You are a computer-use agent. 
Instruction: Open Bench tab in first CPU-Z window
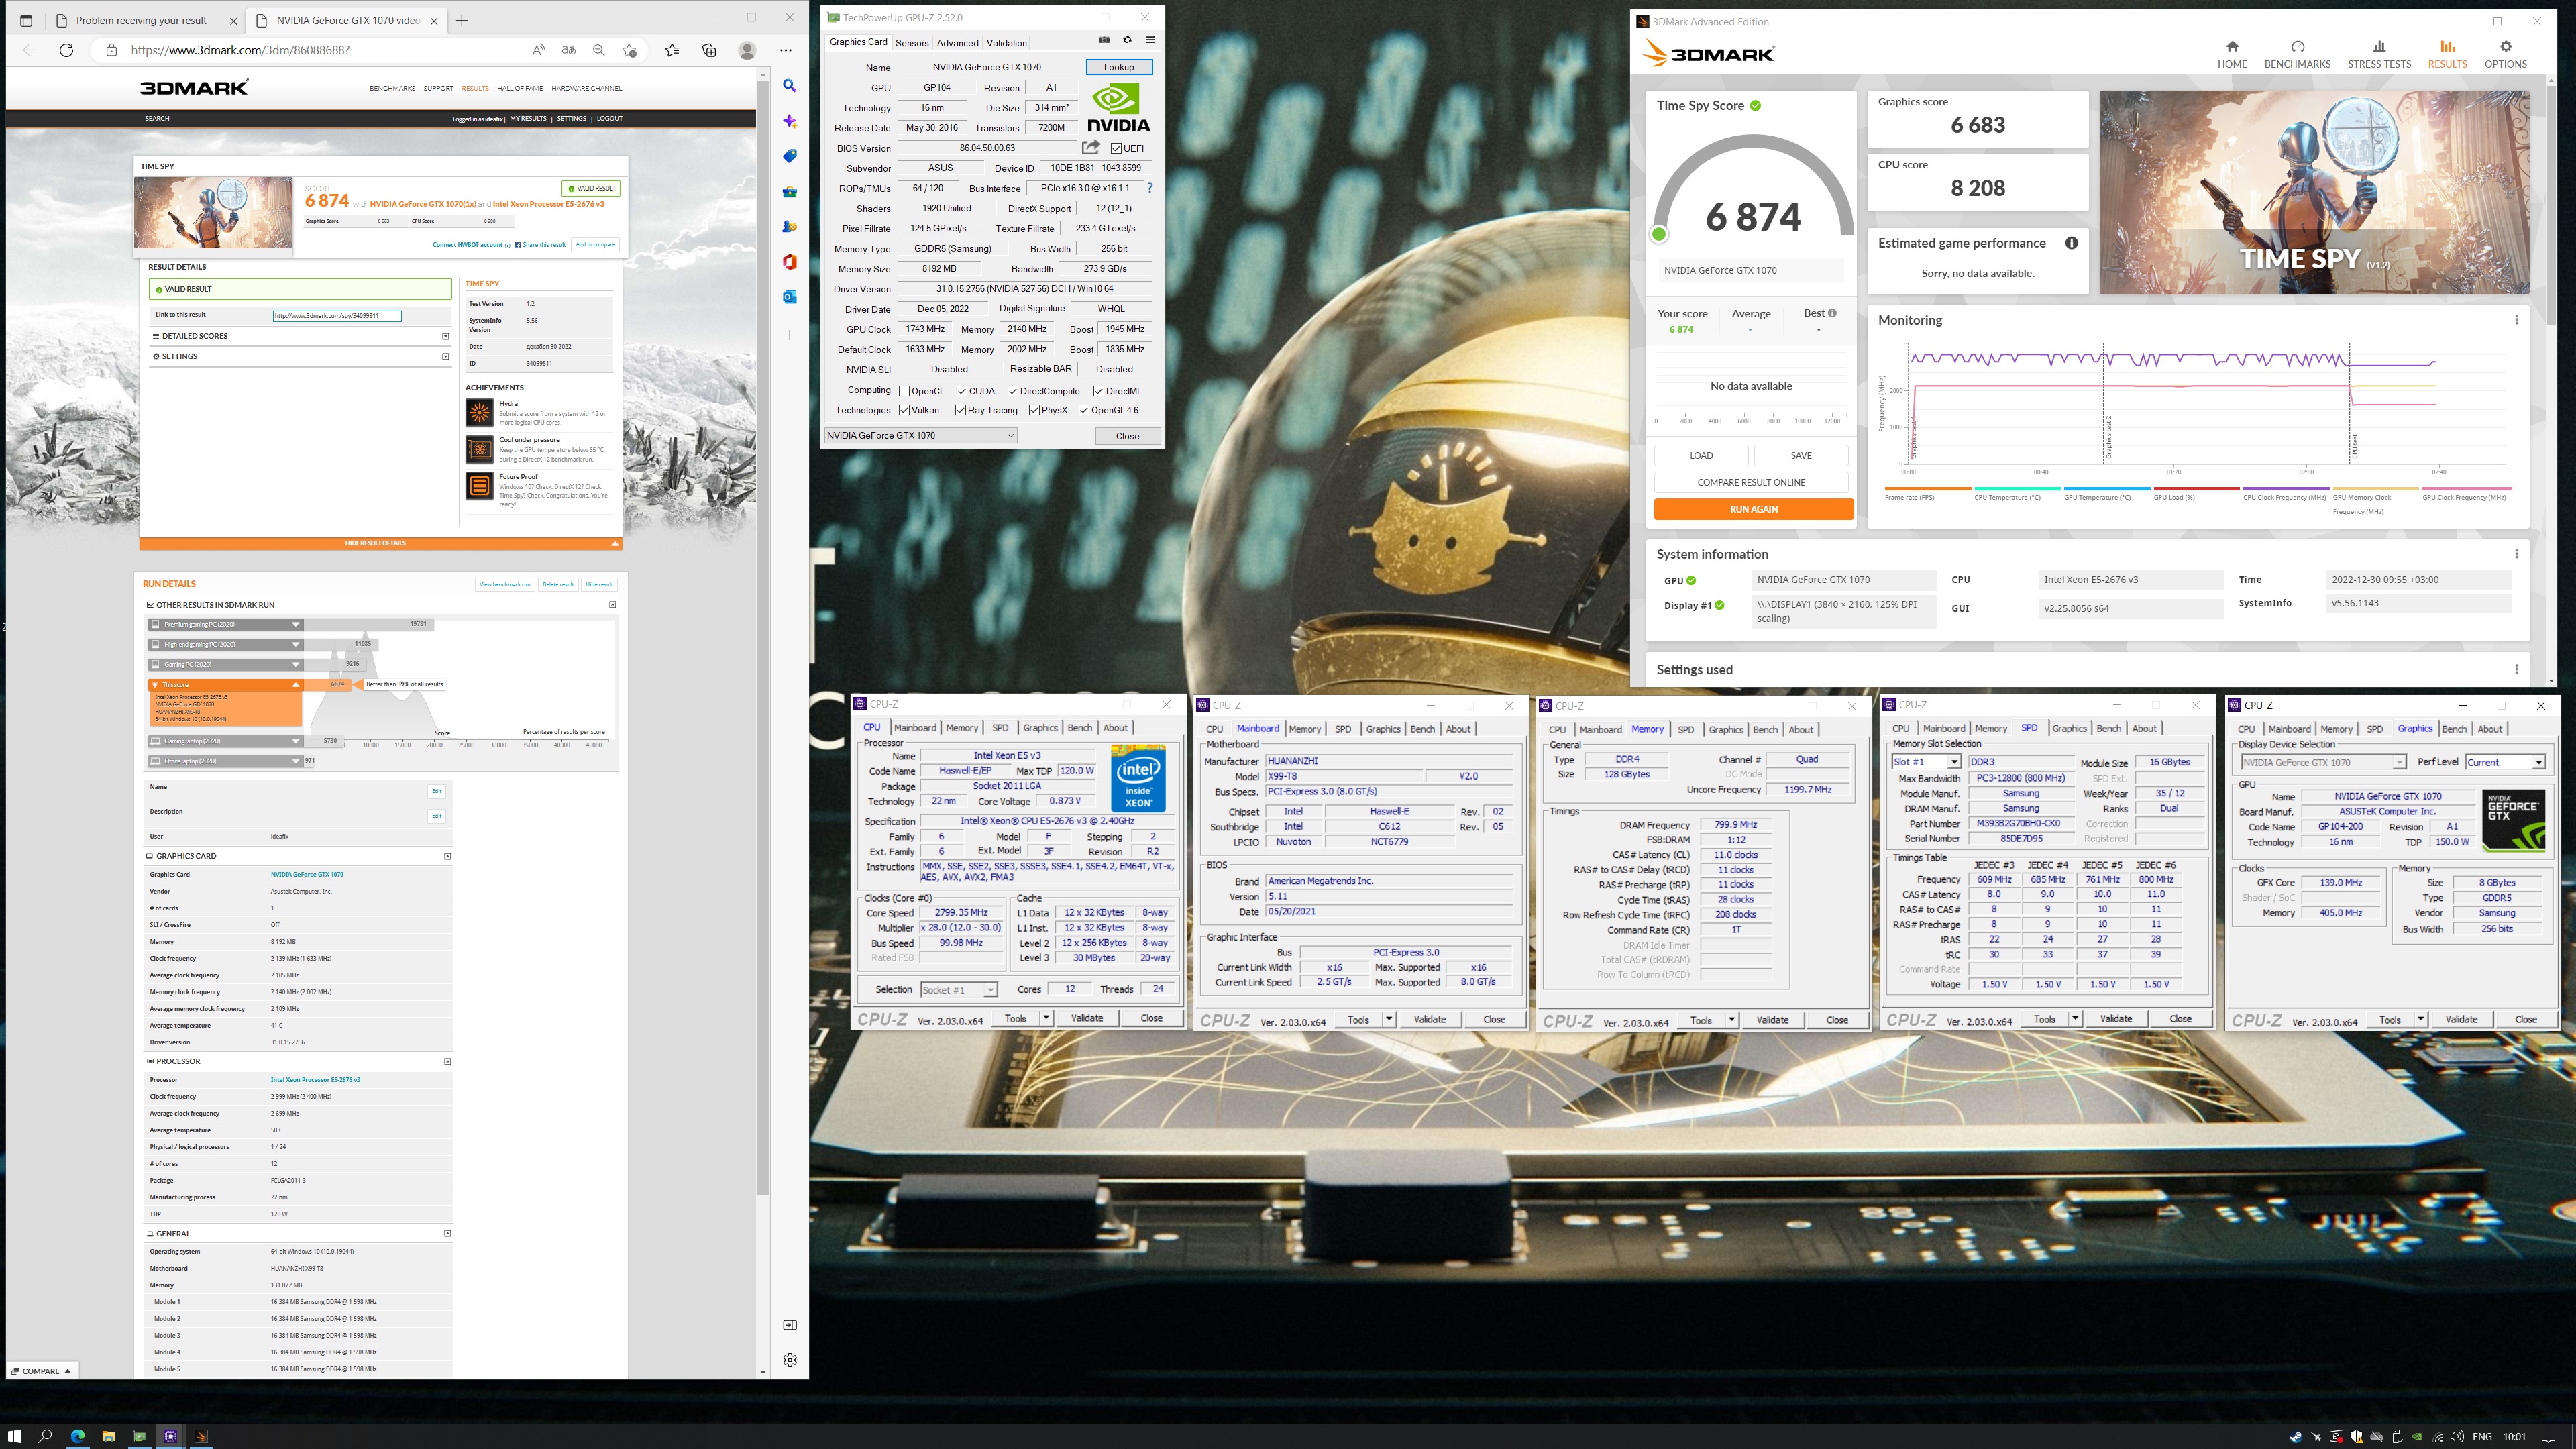click(1079, 728)
